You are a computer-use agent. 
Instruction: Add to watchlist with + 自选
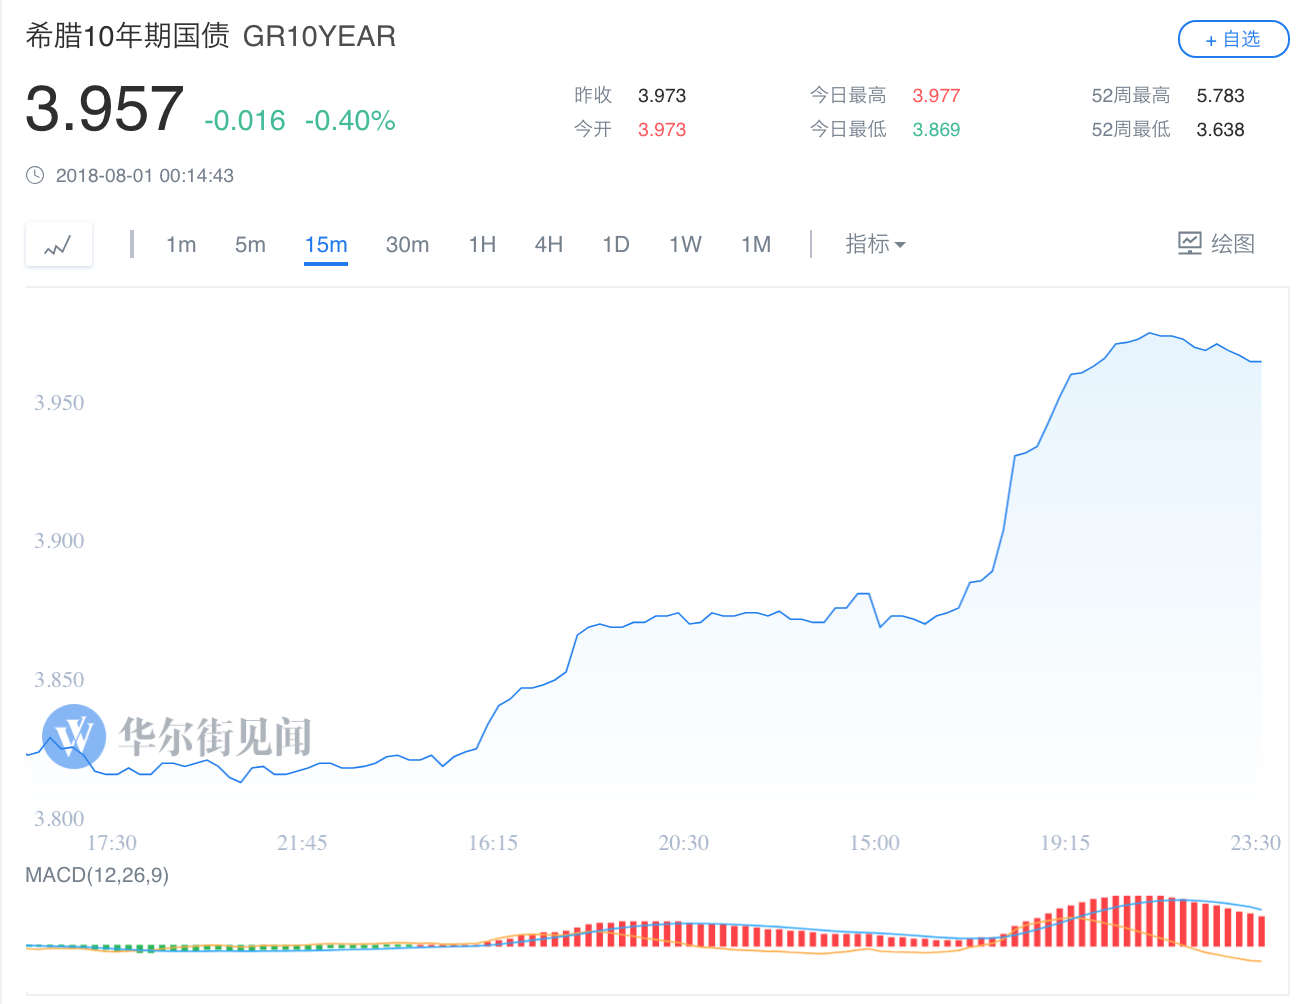tap(1233, 39)
